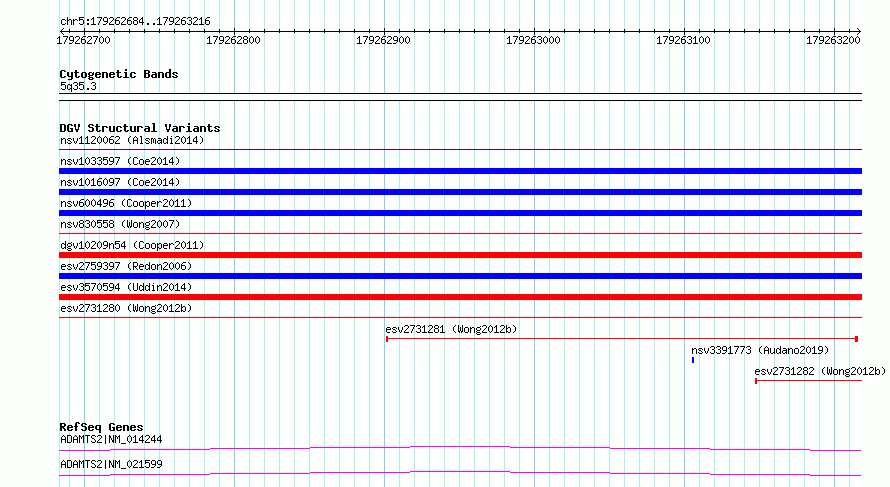Click the ADAMTS2|NM_021599 gene label
The image size is (890, 487).
click(x=111, y=464)
